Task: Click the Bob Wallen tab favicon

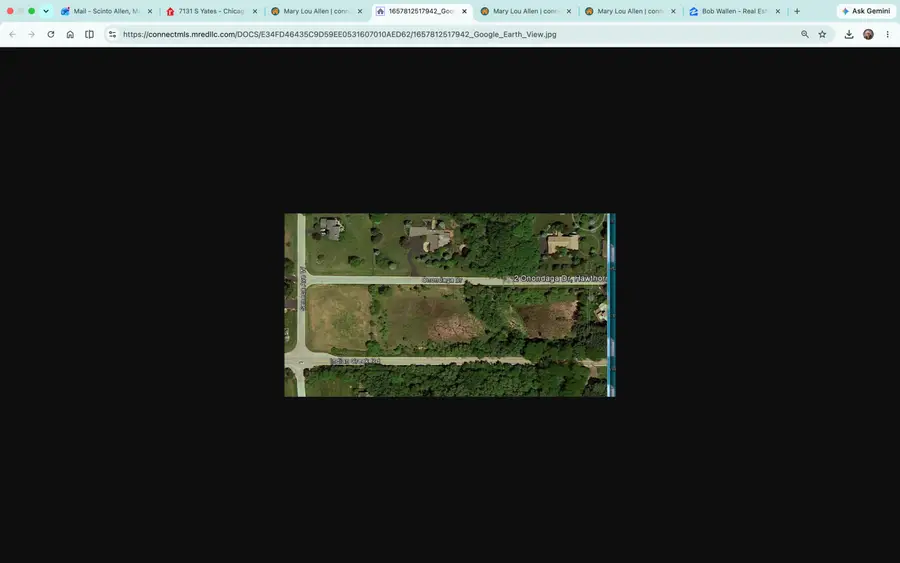Action: point(693,11)
